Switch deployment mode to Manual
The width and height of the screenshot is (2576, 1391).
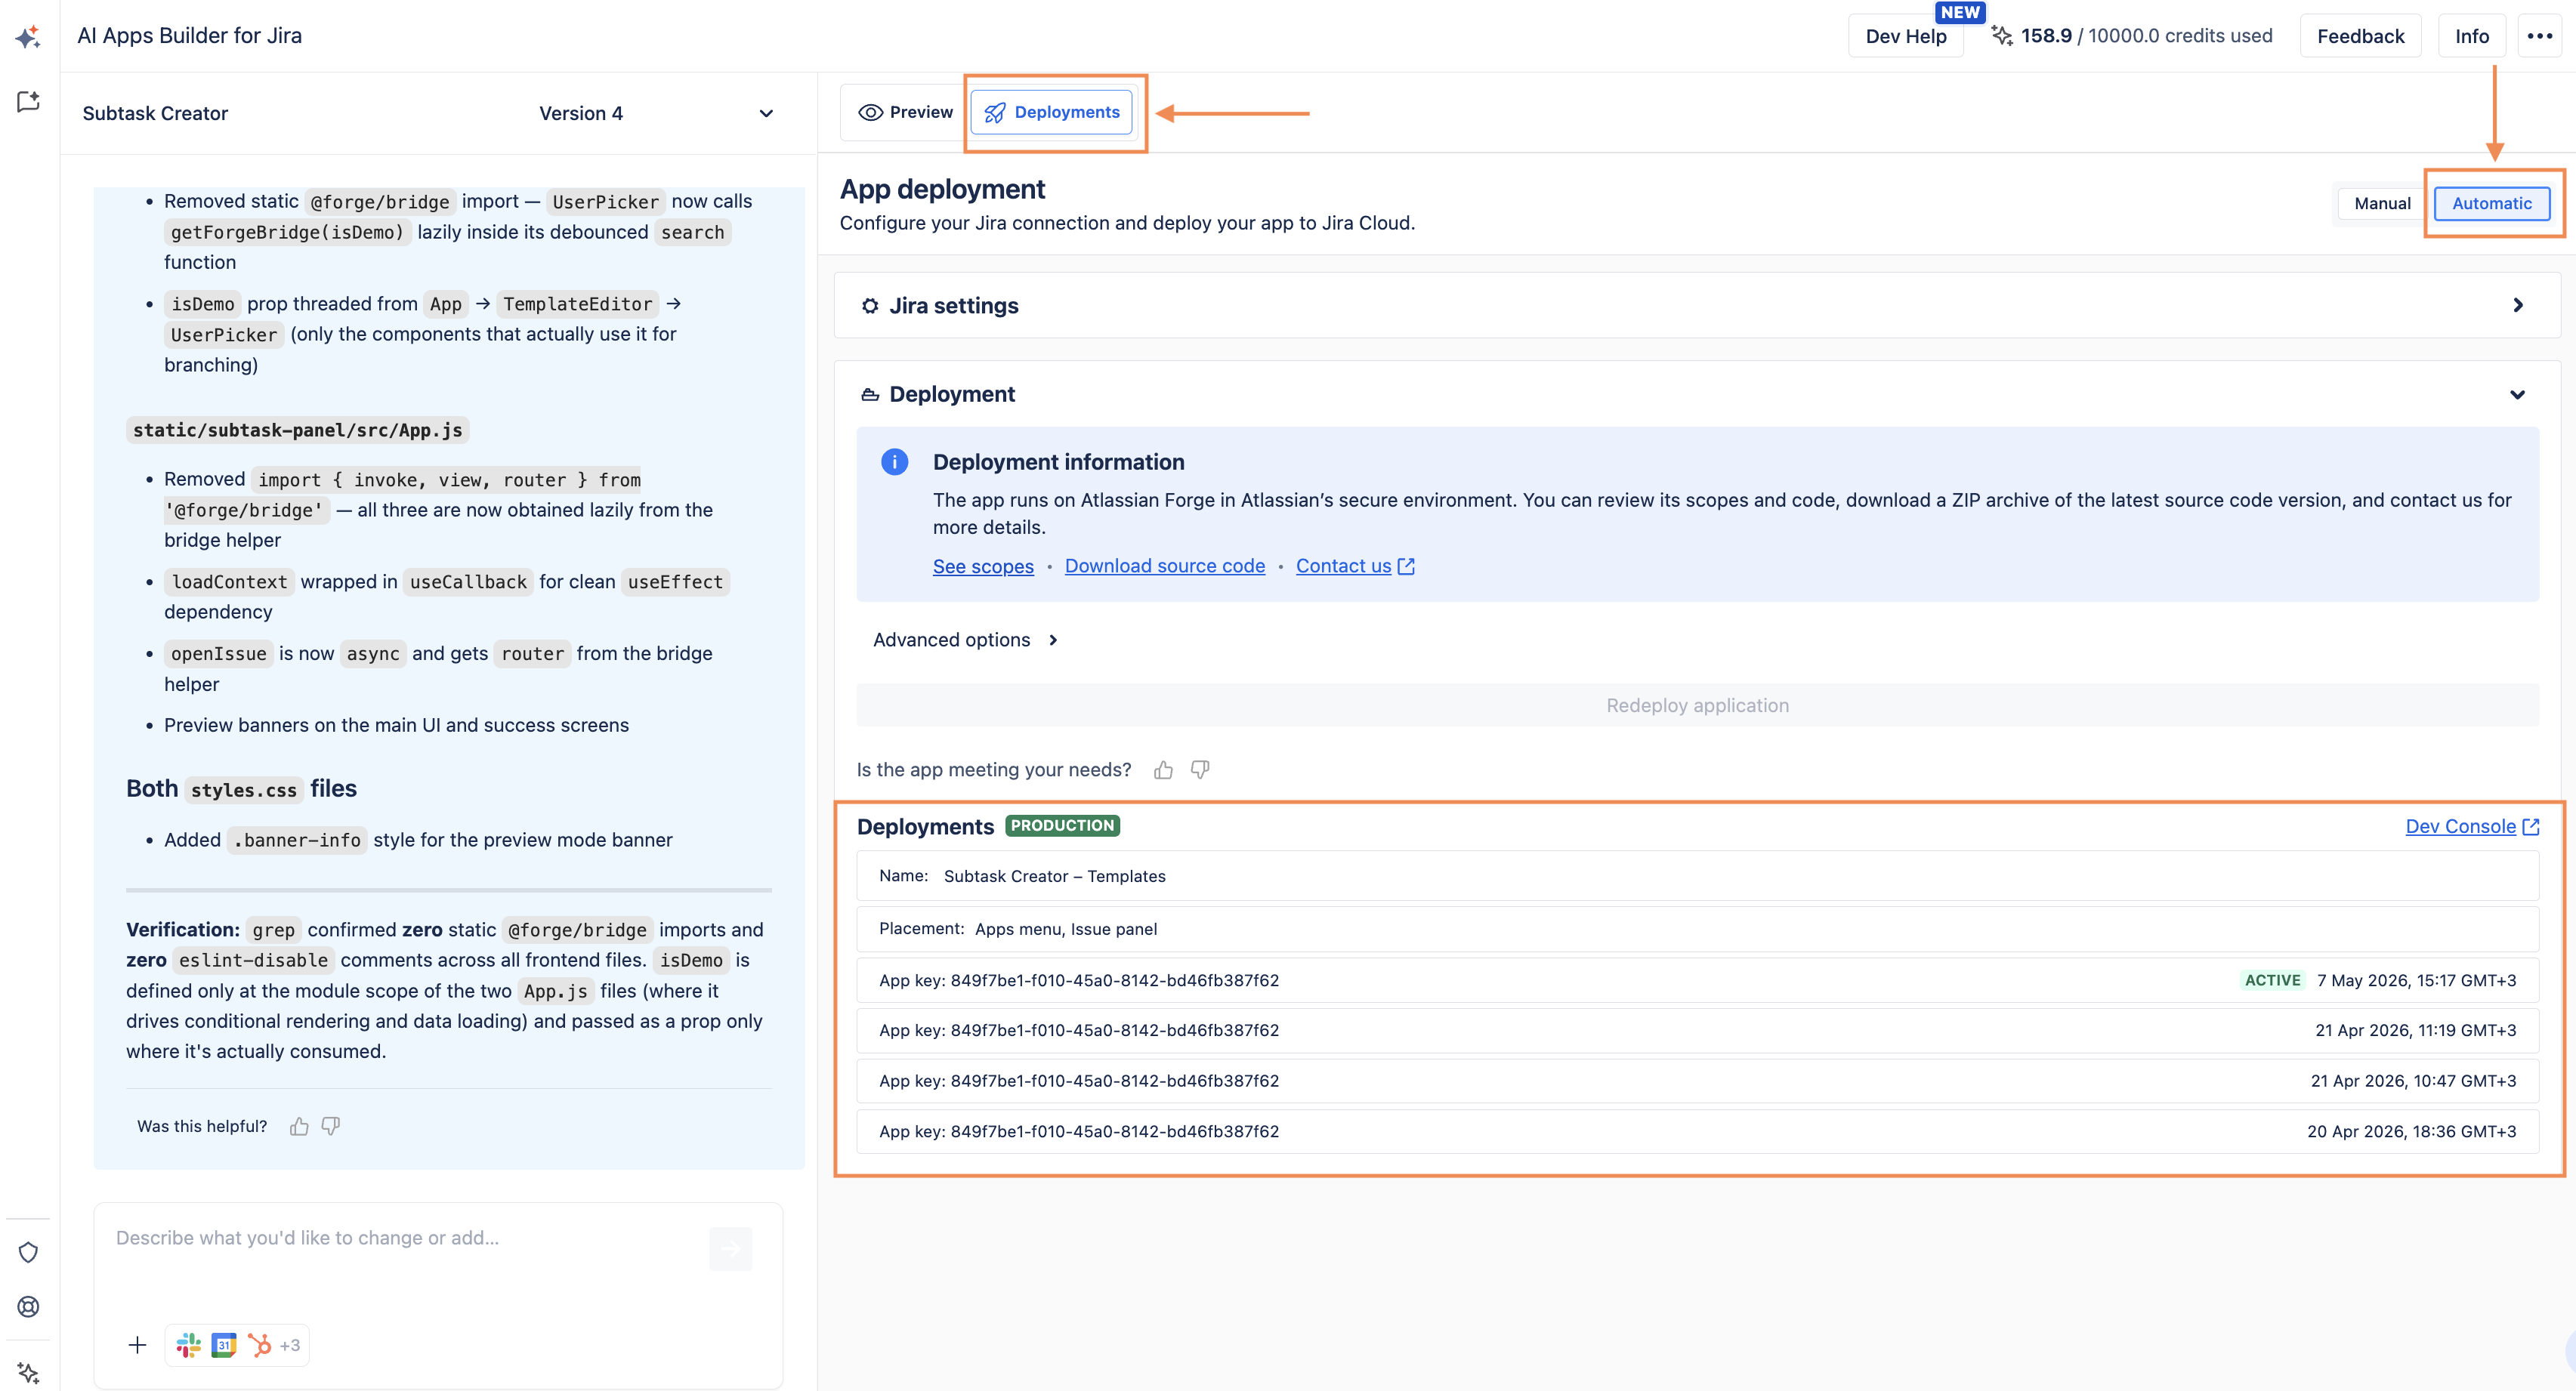click(2382, 203)
